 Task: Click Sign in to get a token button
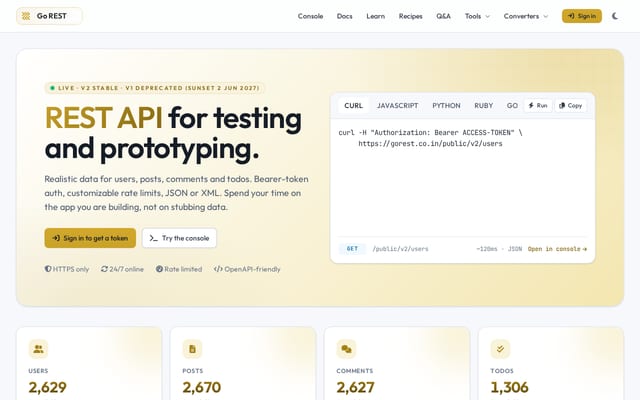click(90, 238)
